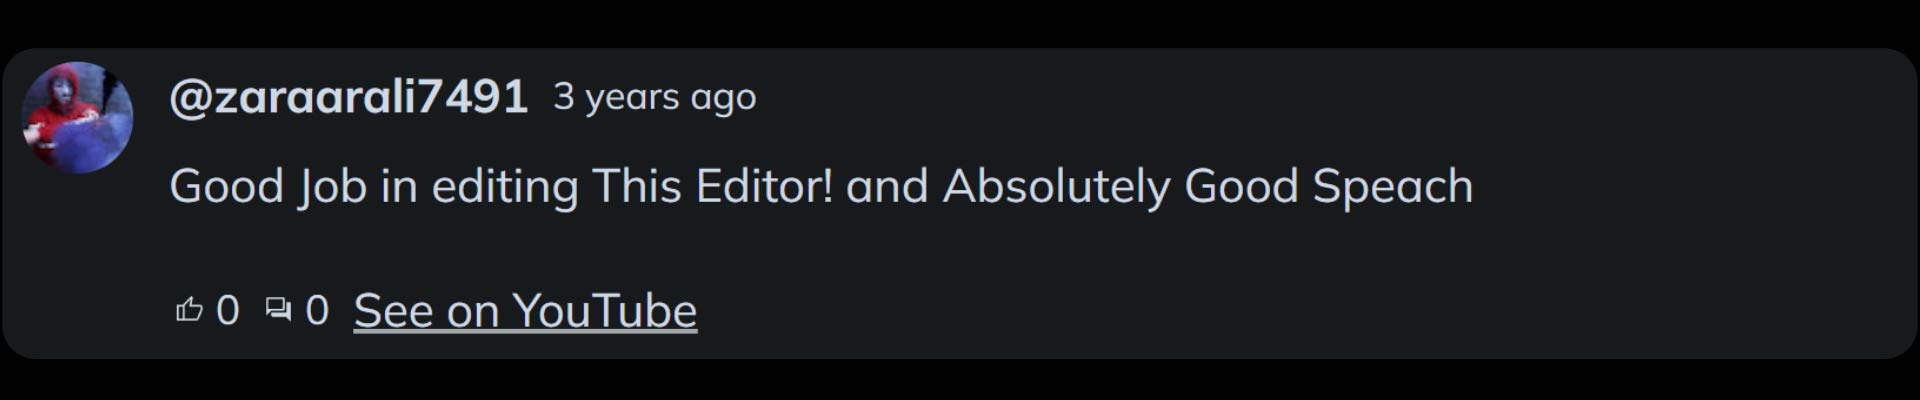The width and height of the screenshot is (1920, 400).
Task: Click the "3 years ago" timestamp
Action: pyautogui.click(x=654, y=97)
